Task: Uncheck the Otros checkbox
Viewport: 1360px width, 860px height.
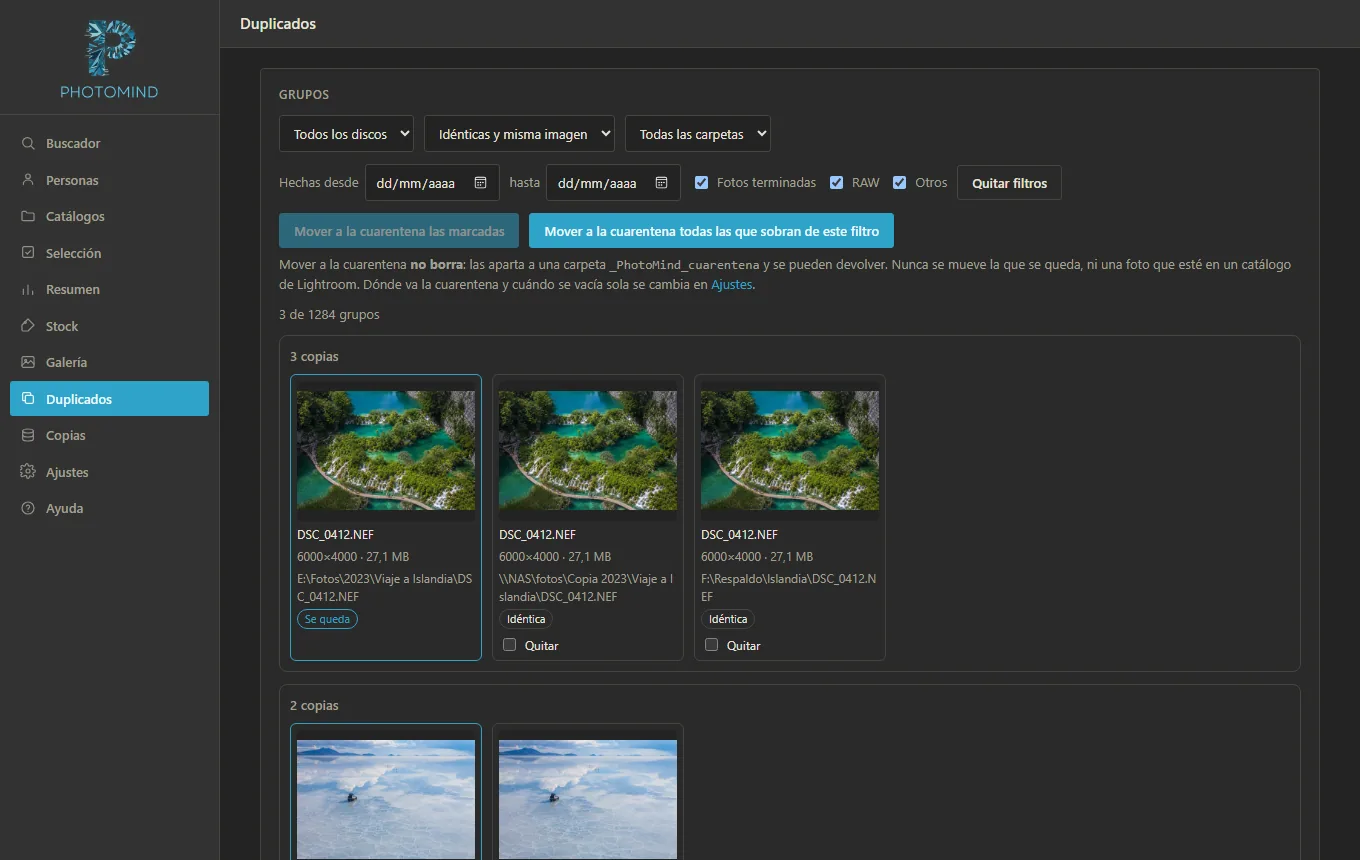Action: (899, 182)
